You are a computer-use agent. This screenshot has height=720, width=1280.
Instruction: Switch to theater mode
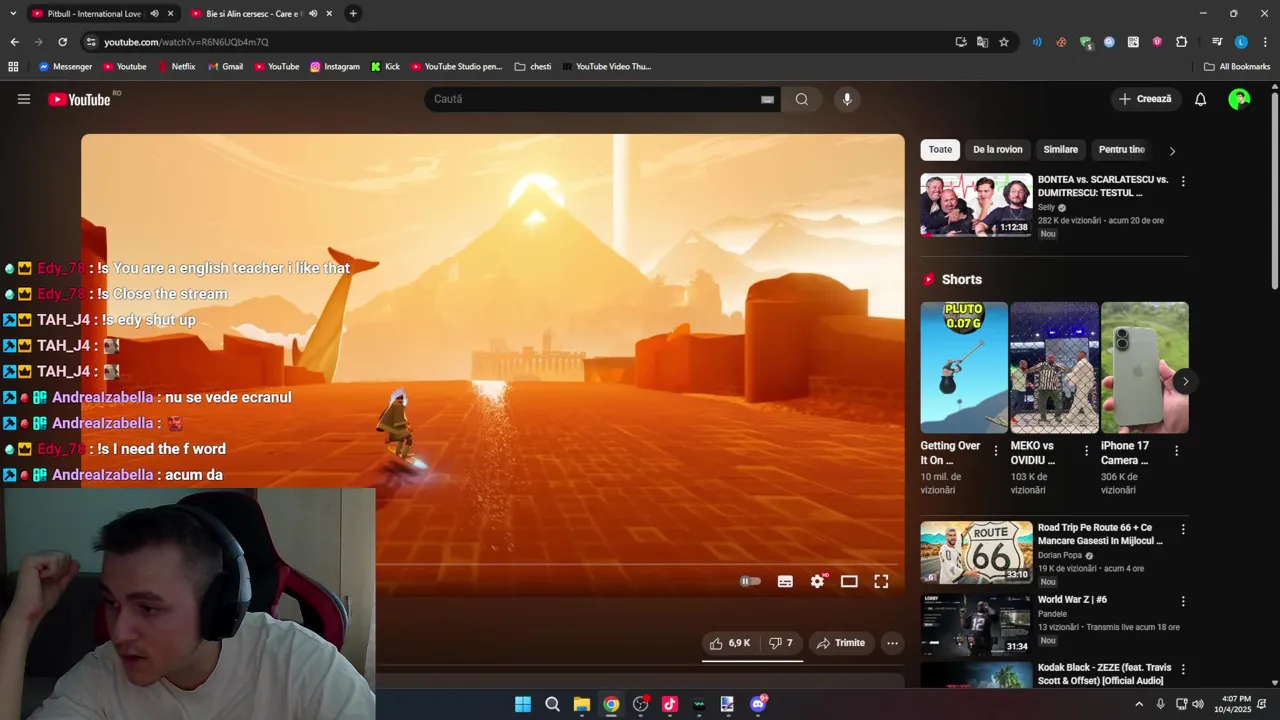tap(849, 581)
